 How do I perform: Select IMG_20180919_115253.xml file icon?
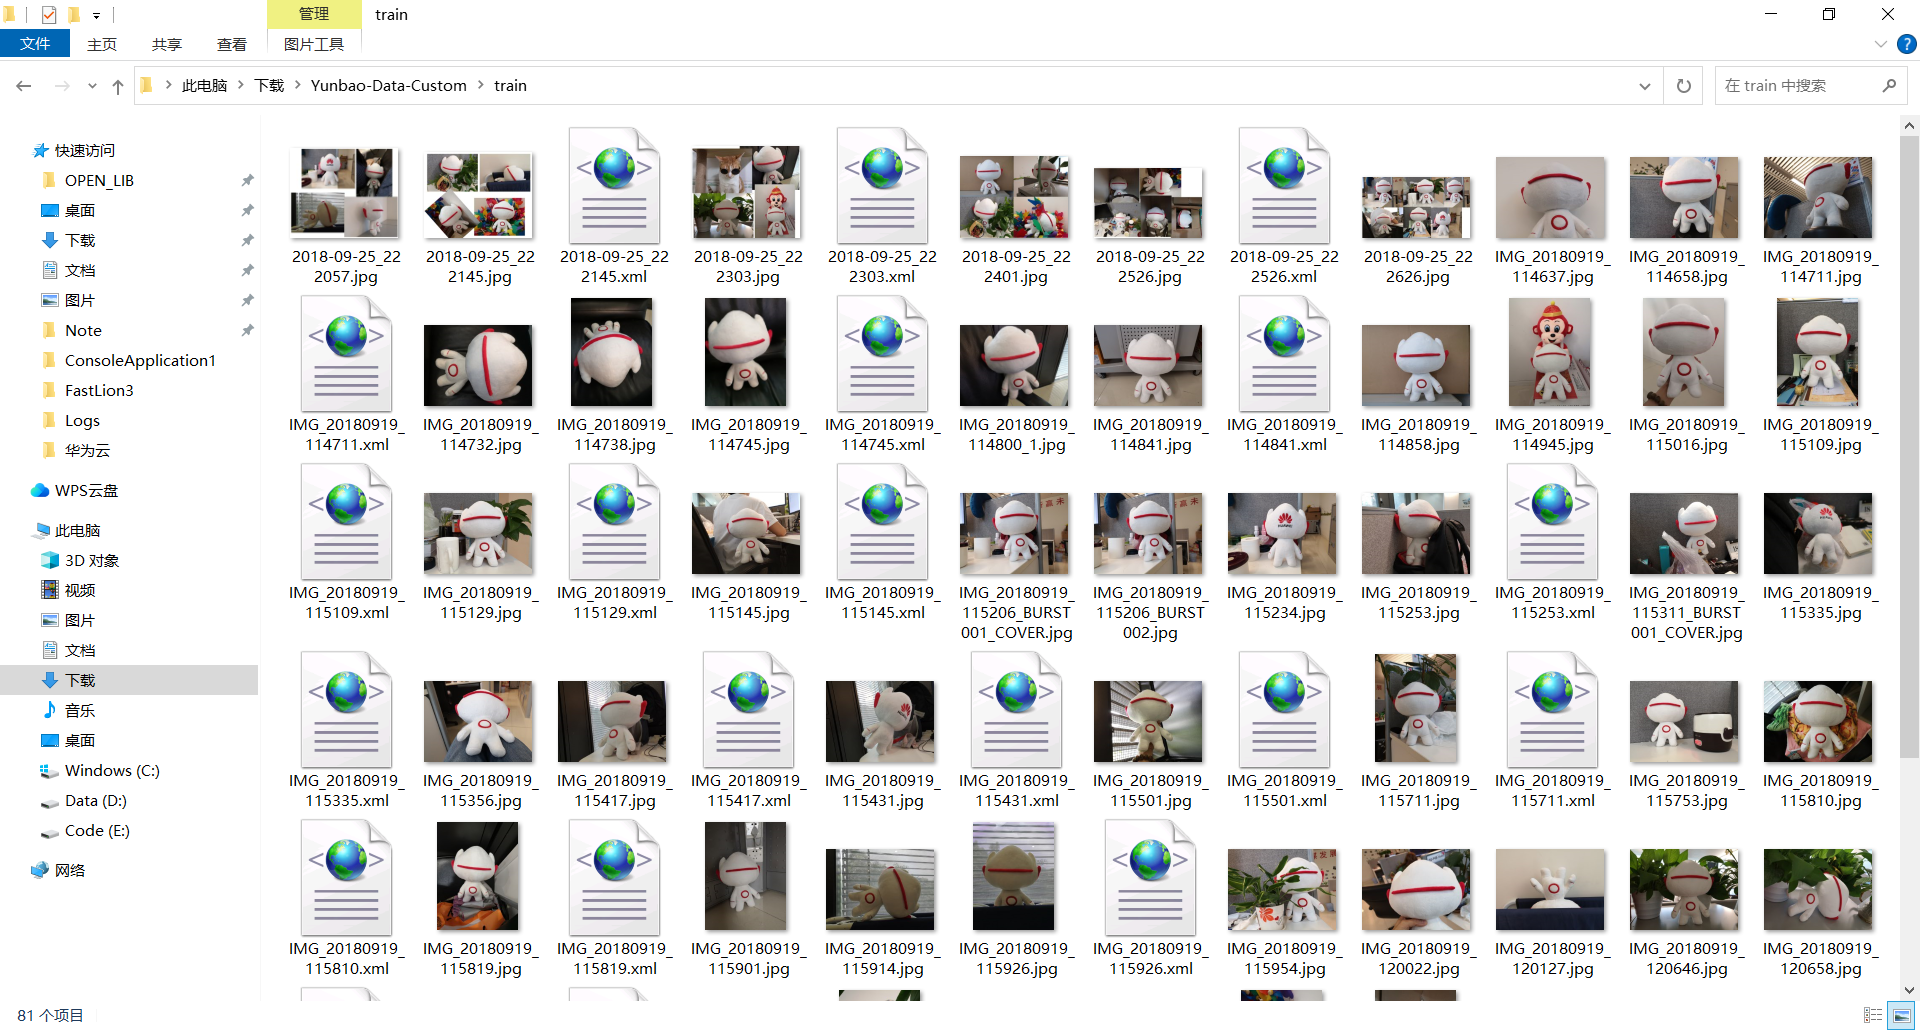(1552, 522)
